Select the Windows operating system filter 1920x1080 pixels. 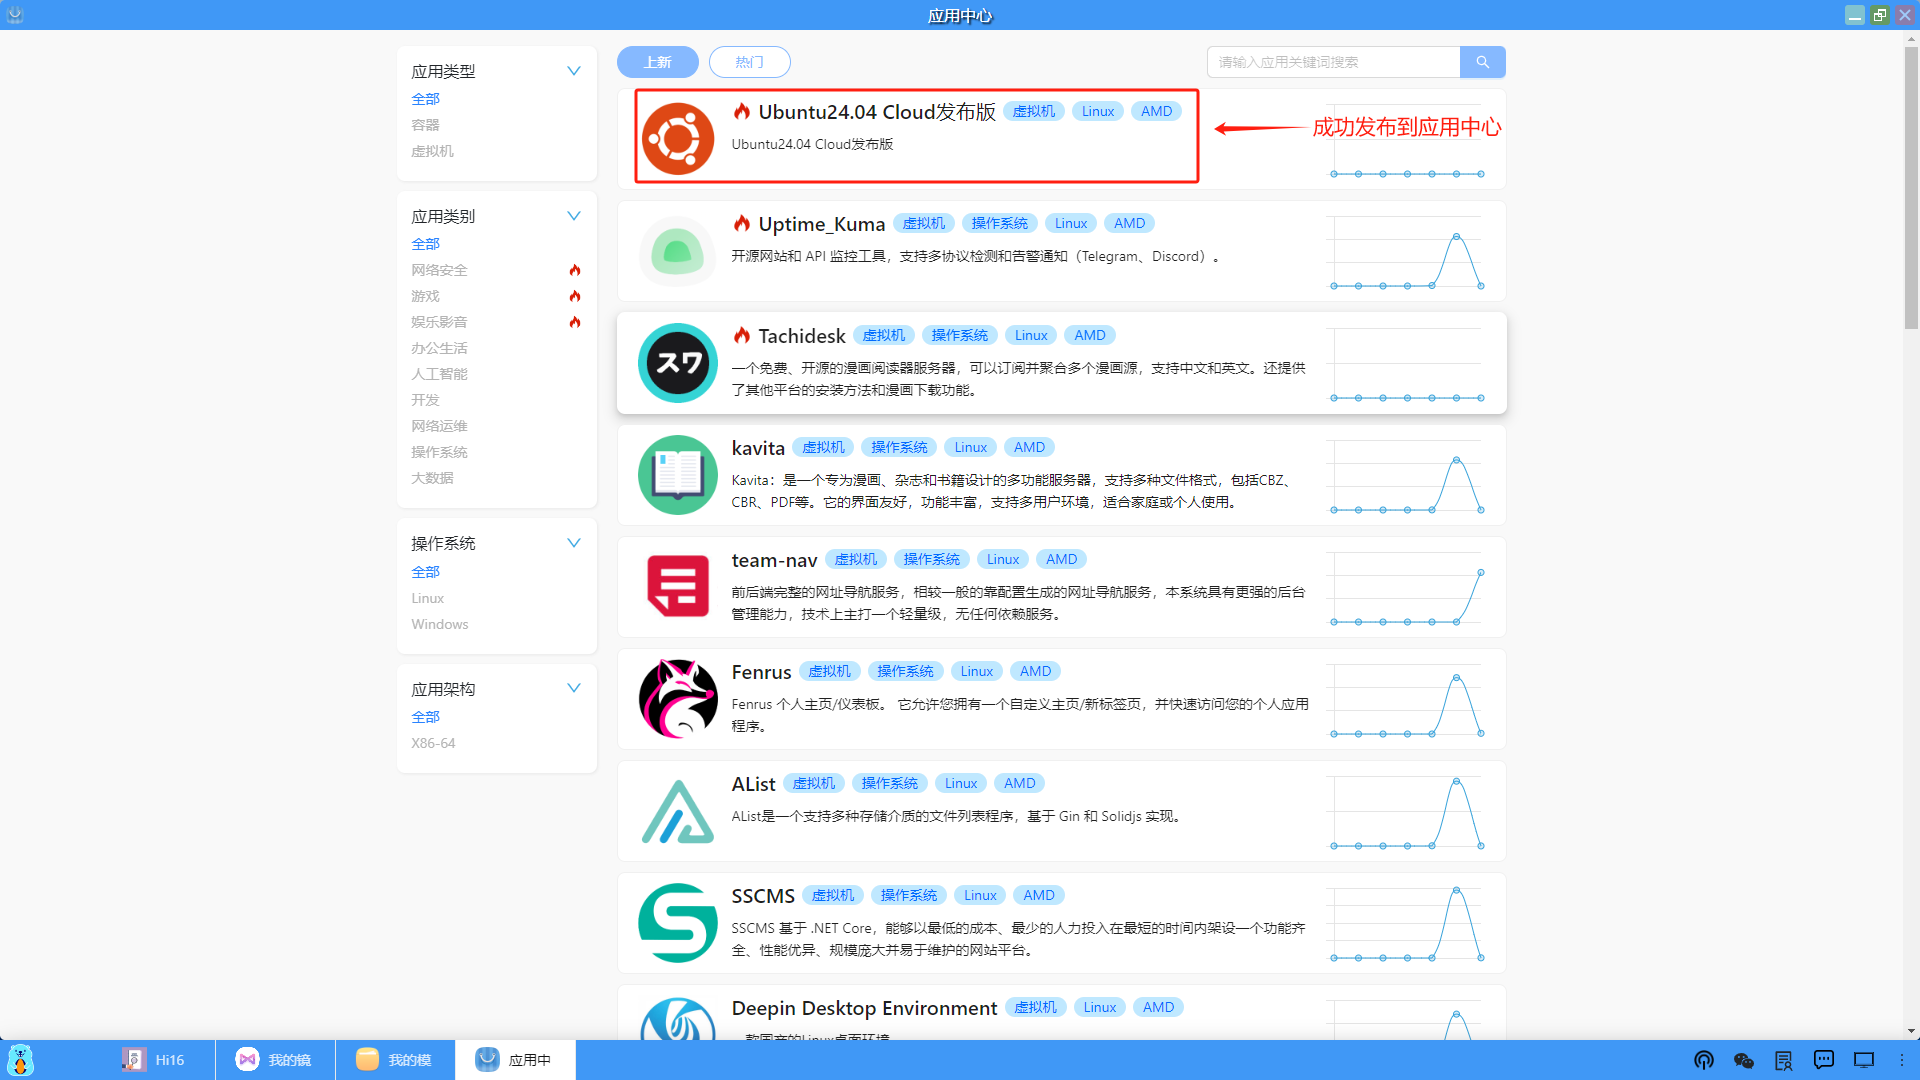pyautogui.click(x=439, y=624)
